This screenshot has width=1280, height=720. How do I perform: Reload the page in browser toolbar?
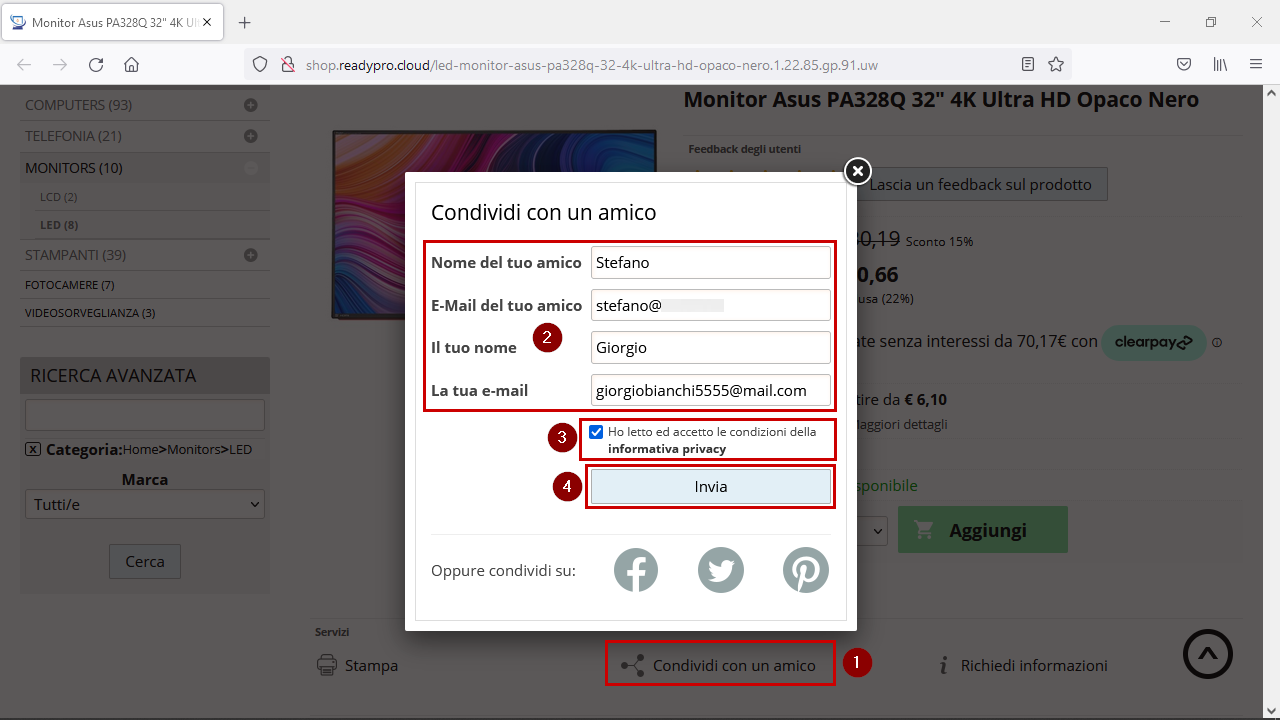(x=96, y=65)
